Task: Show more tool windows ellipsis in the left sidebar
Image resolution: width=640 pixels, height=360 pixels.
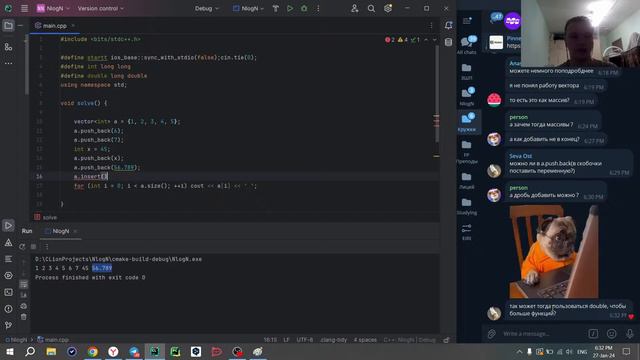Action: point(8,64)
